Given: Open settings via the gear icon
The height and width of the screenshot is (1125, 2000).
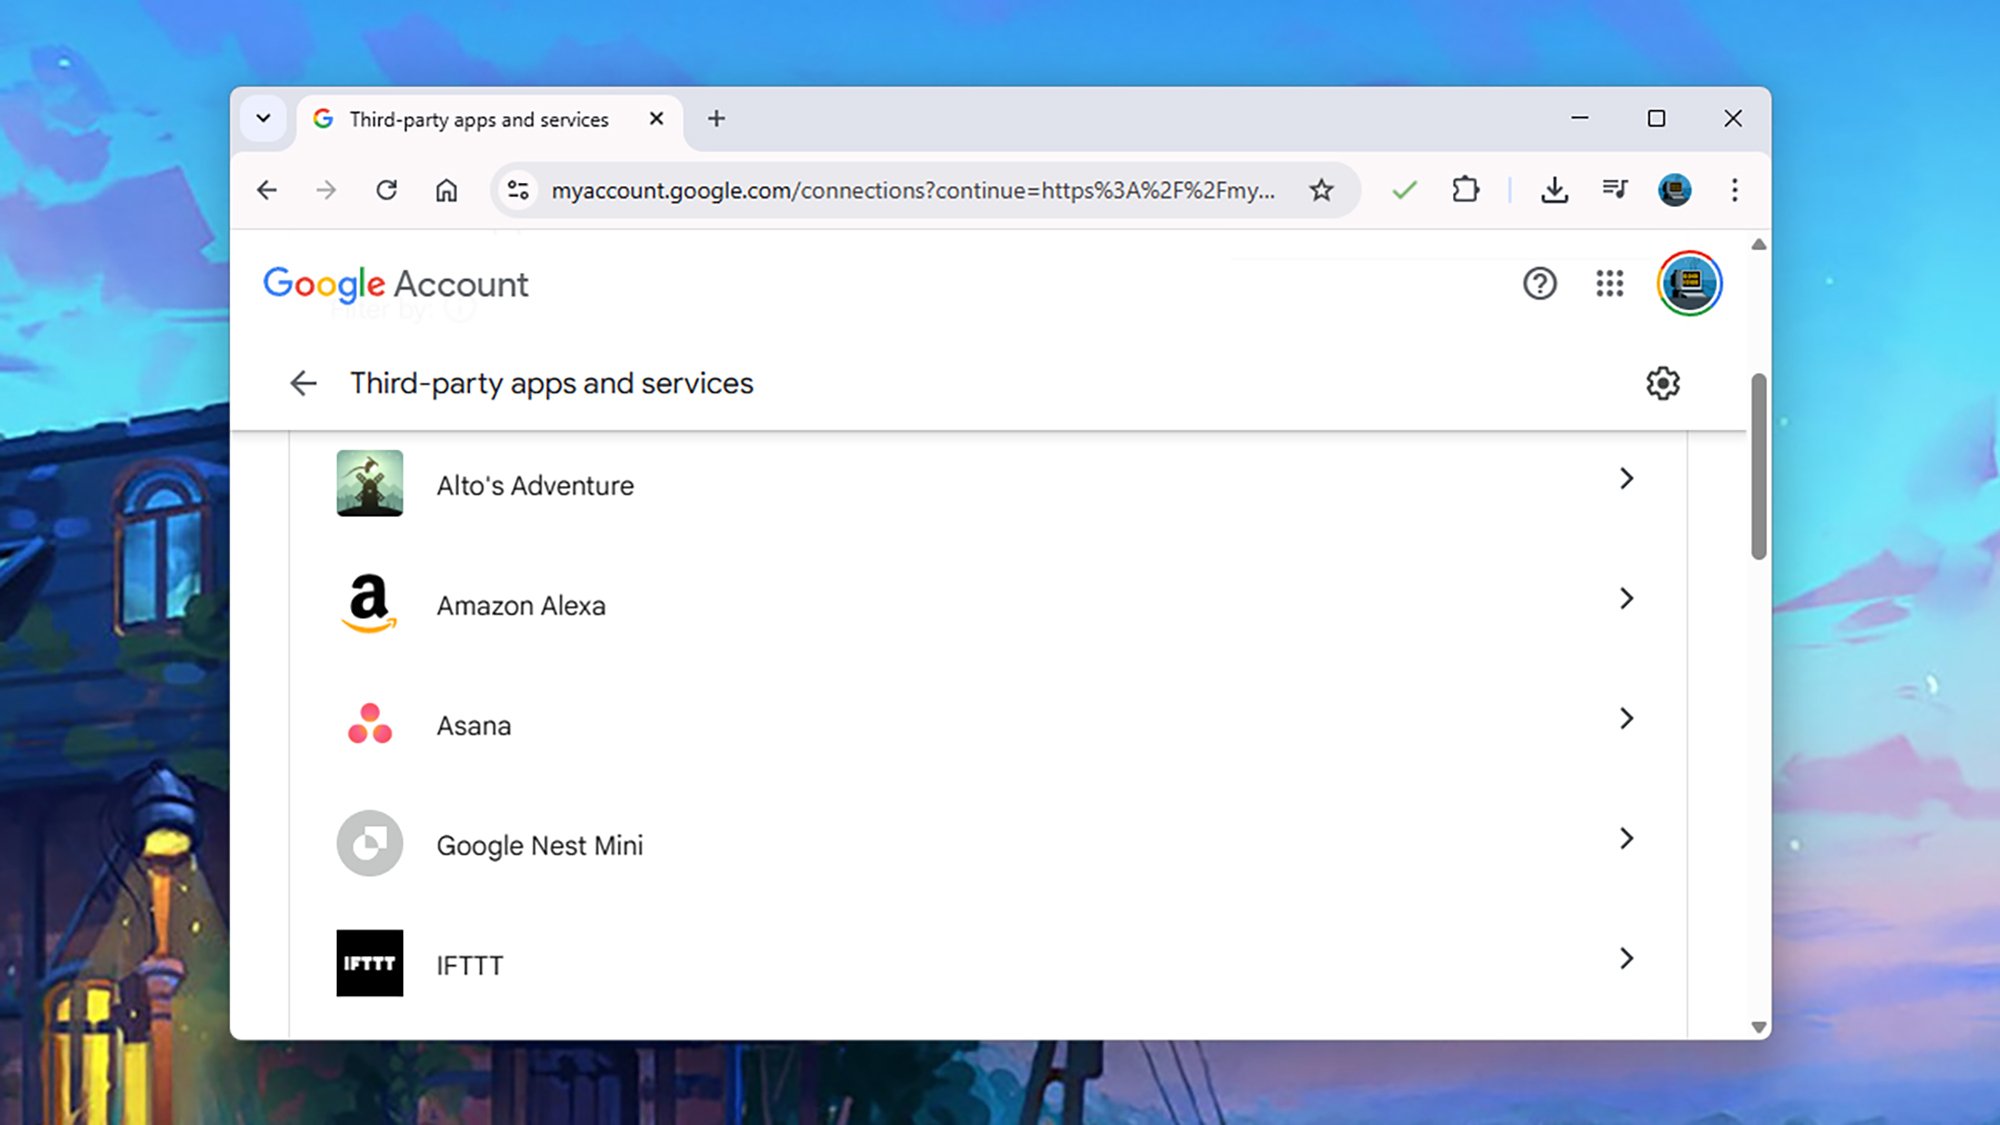Looking at the screenshot, I should point(1664,383).
